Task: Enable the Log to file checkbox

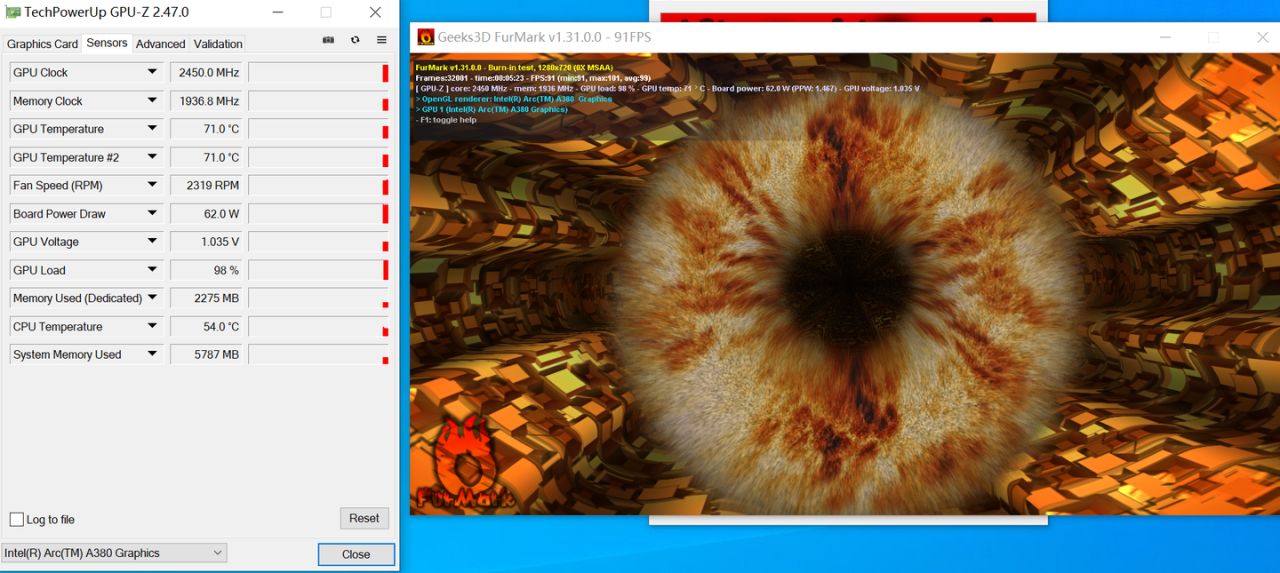Action: 17,520
